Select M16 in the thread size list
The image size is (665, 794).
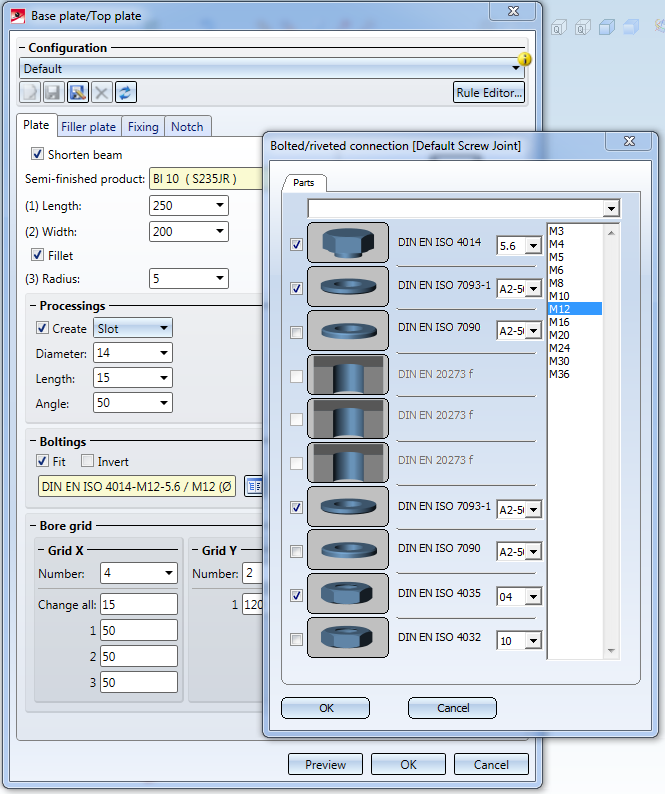(558, 322)
